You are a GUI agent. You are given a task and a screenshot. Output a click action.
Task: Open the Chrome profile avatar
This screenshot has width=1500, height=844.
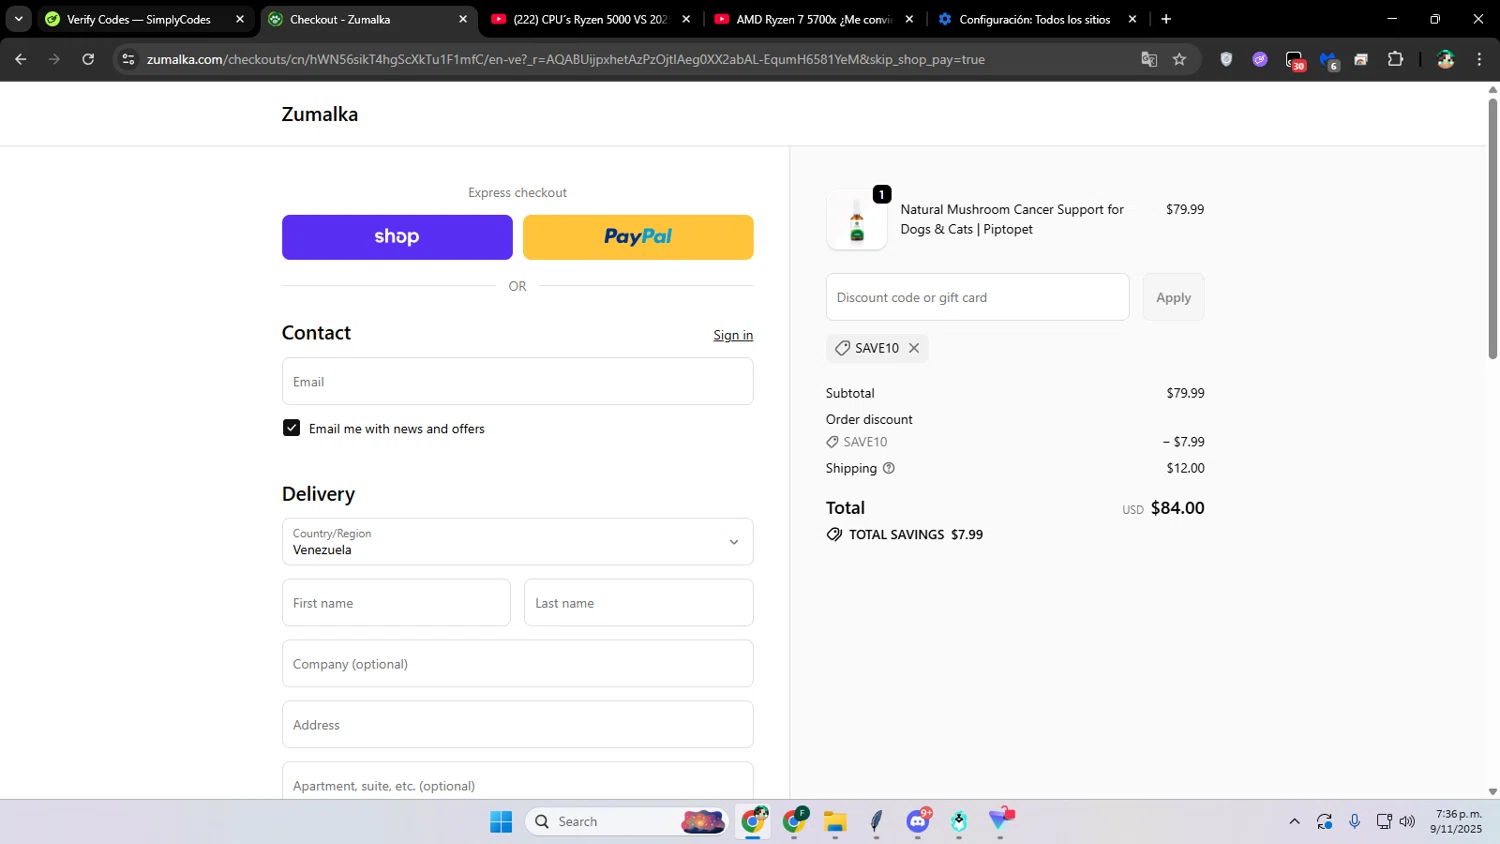[1445, 60]
